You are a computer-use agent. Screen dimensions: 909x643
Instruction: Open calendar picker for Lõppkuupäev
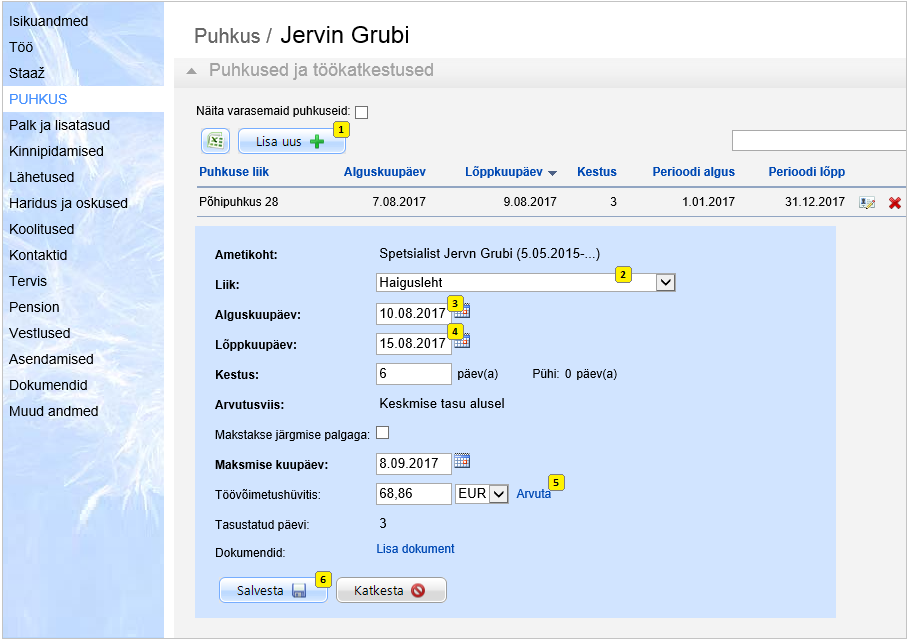click(x=461, y=341)
